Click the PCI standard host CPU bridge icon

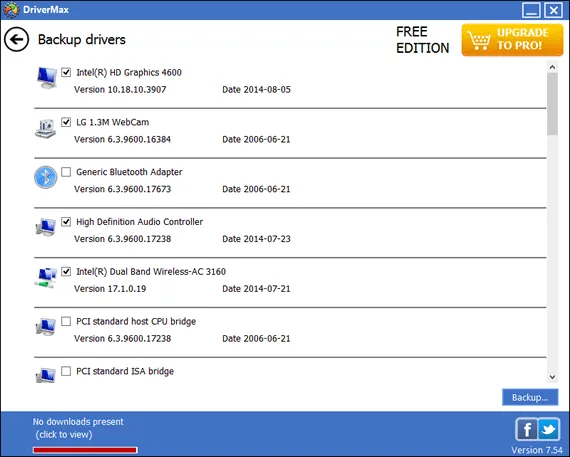[46, 326]
